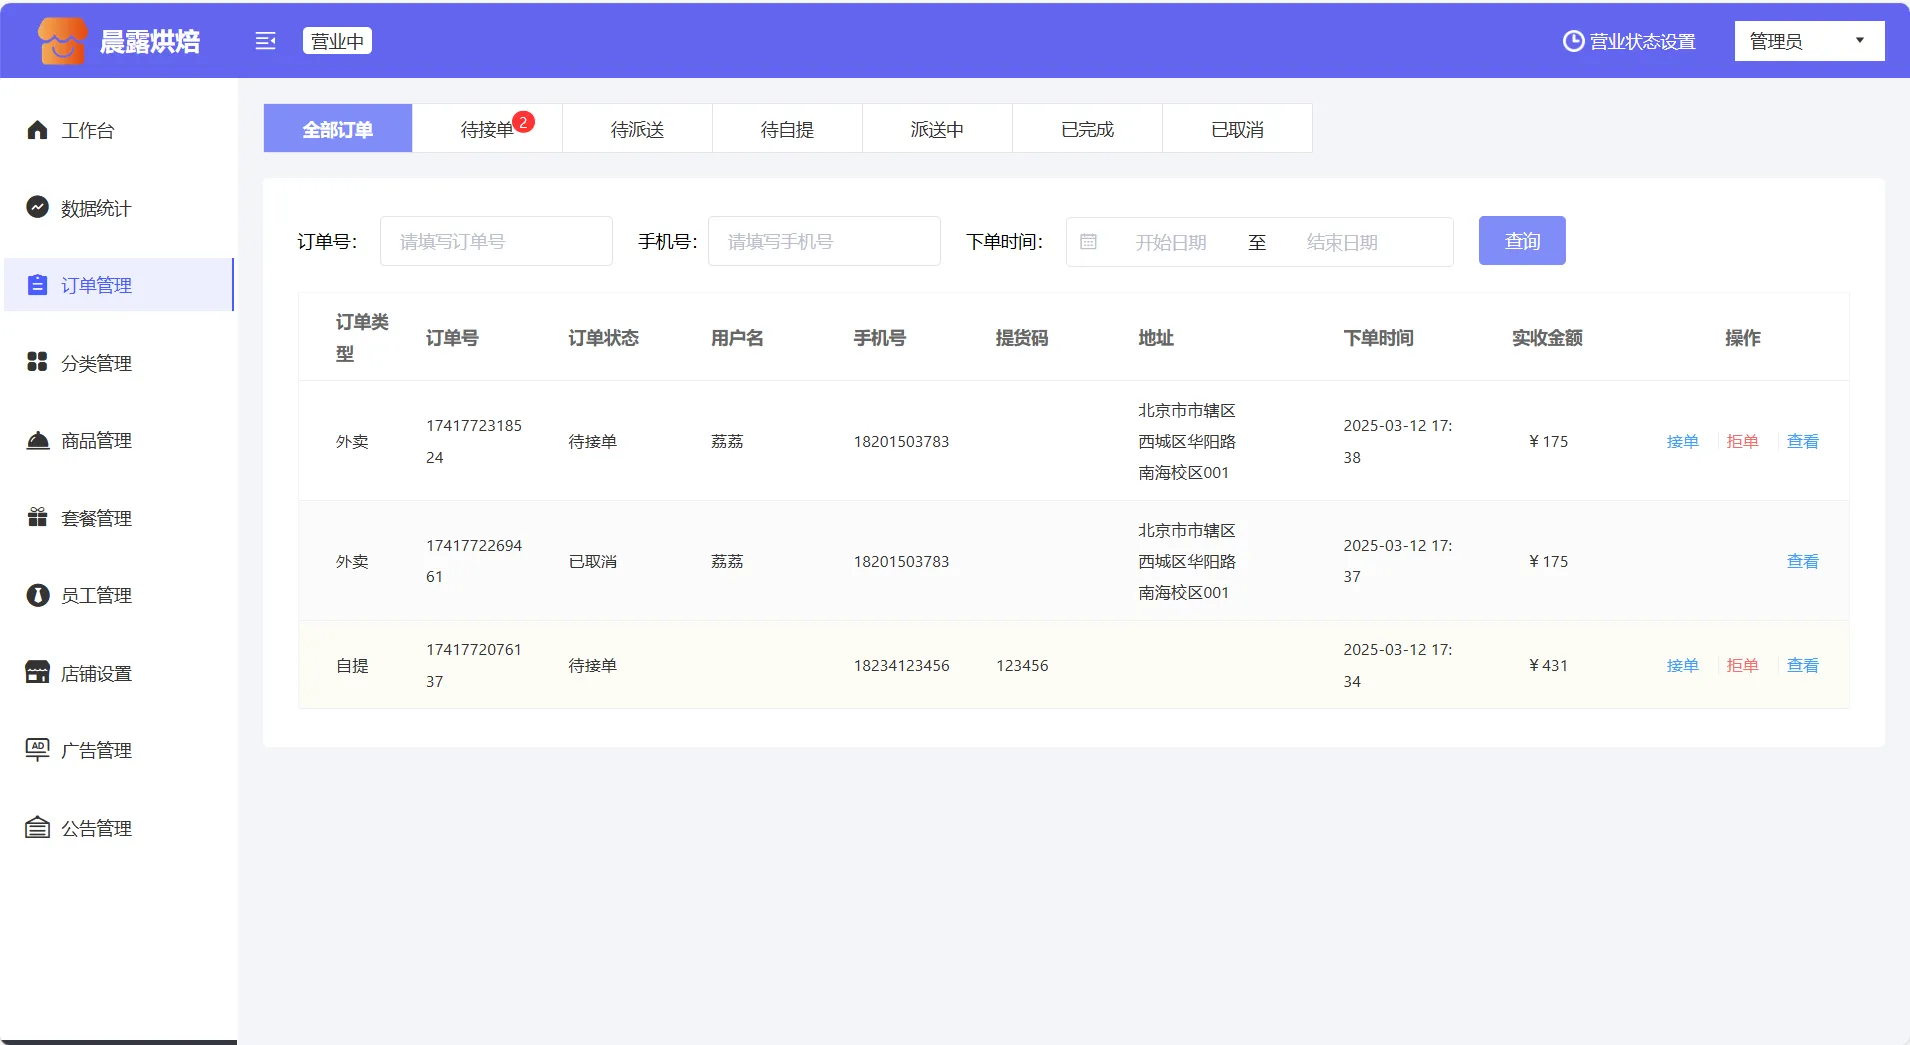1910x1045 pixels.
Task: Open the 数据统计 chart icon
Action: pos(37,207)
